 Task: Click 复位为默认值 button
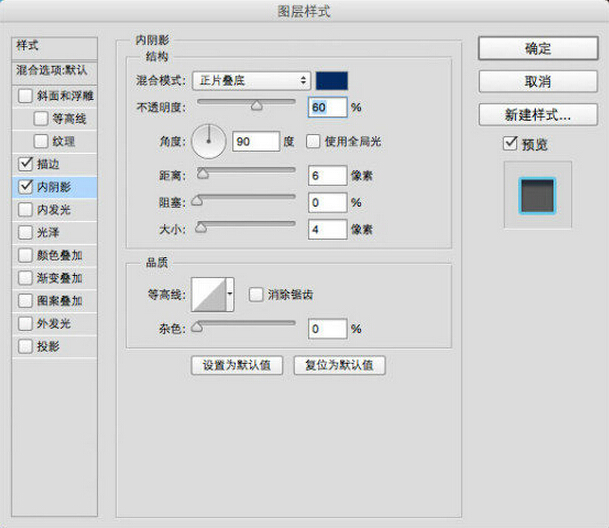click(339, 365)
